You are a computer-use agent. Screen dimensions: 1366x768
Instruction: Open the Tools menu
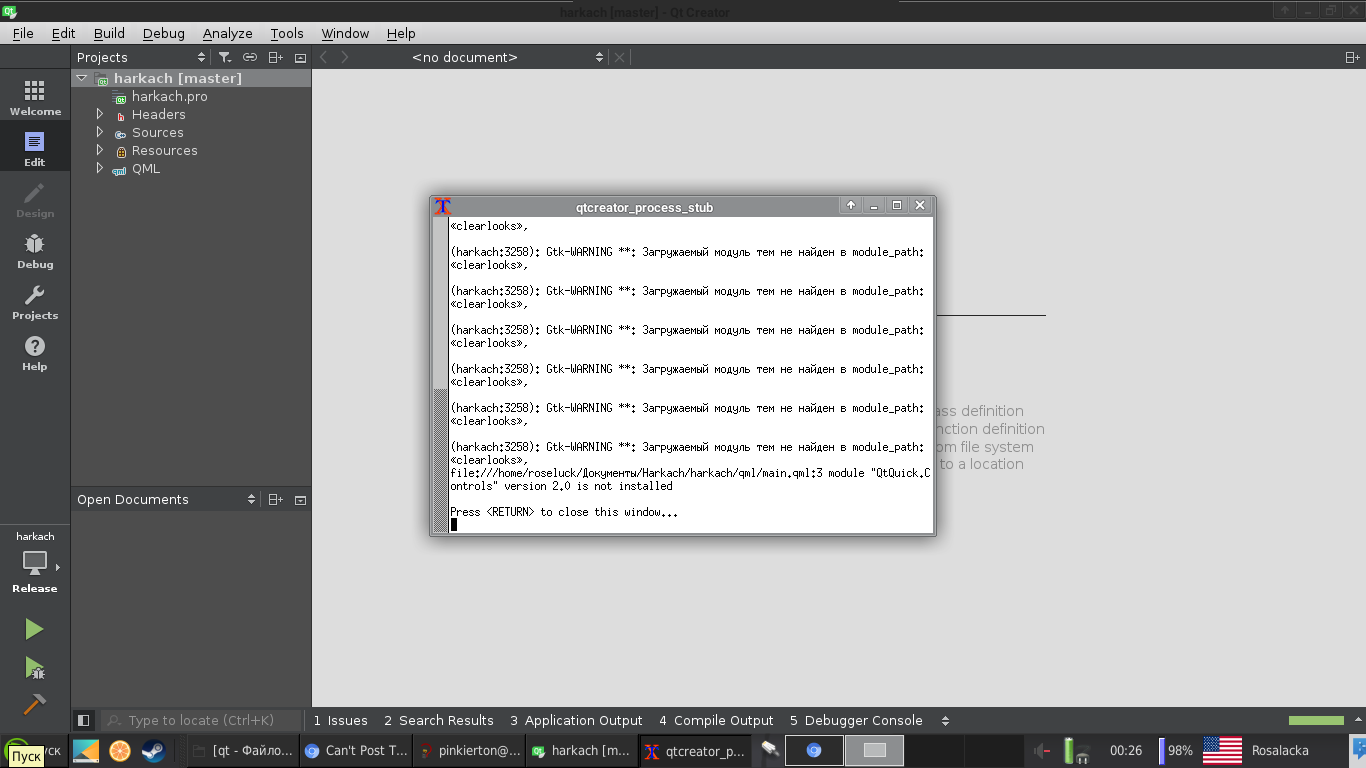(x=287, y=33)
